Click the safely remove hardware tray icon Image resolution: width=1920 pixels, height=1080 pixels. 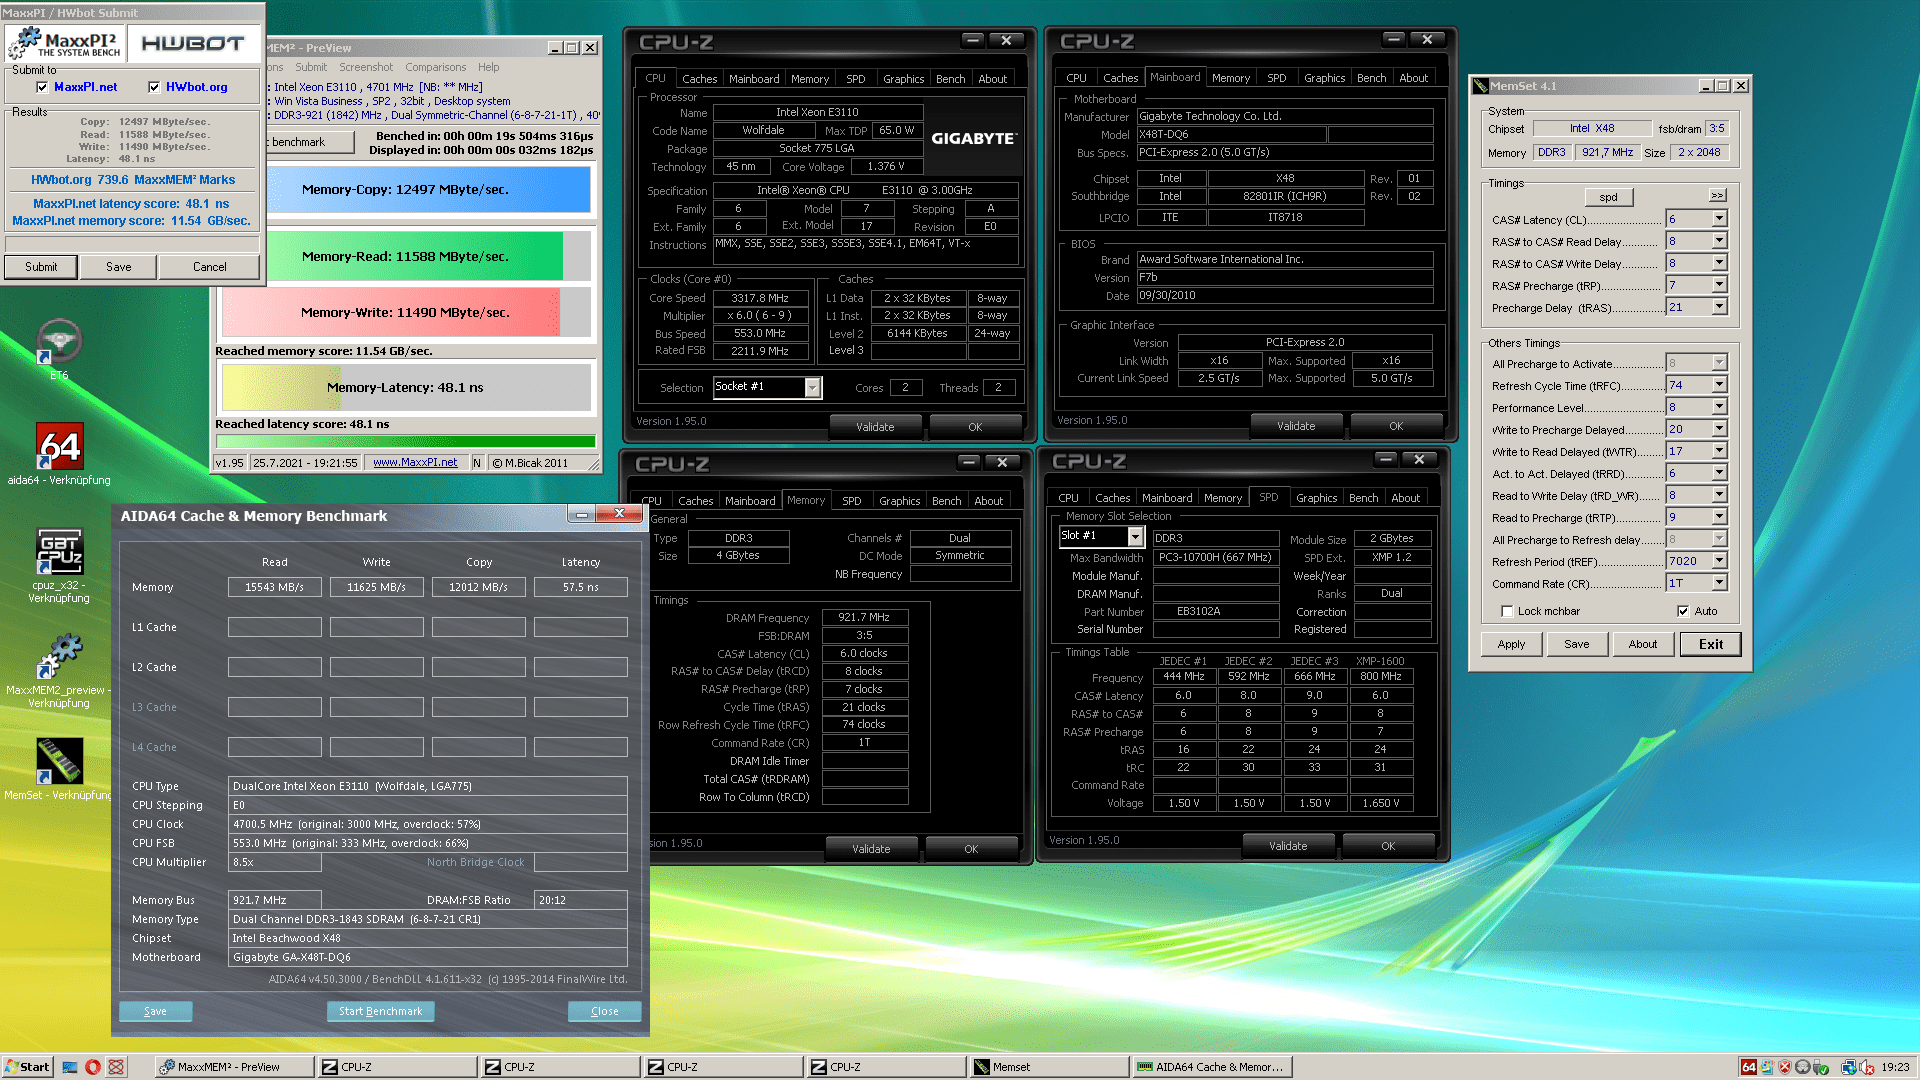[1821, 1067]
